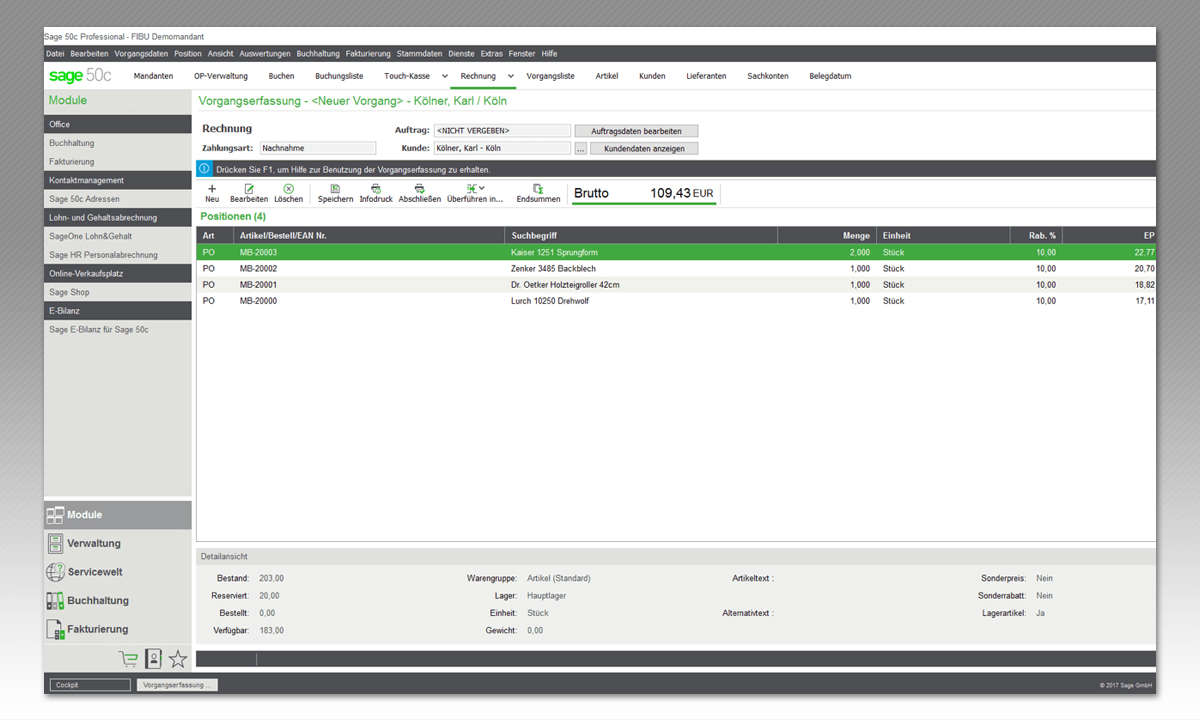Open the Hilfe menu
Image resolution: width=1200 pixels, height=720 pixels.
(549, 53)
